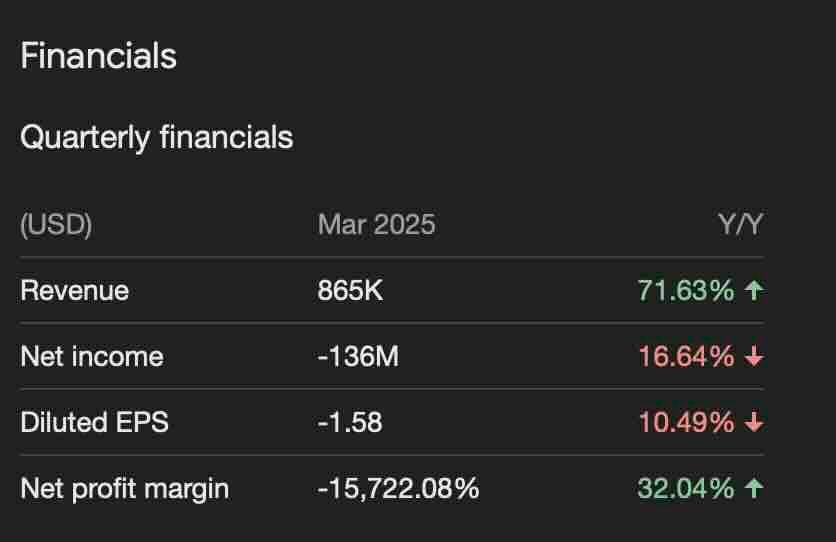The image size is (836, 542).
Task: Open the Net income row label
Action: coord(91,357)
